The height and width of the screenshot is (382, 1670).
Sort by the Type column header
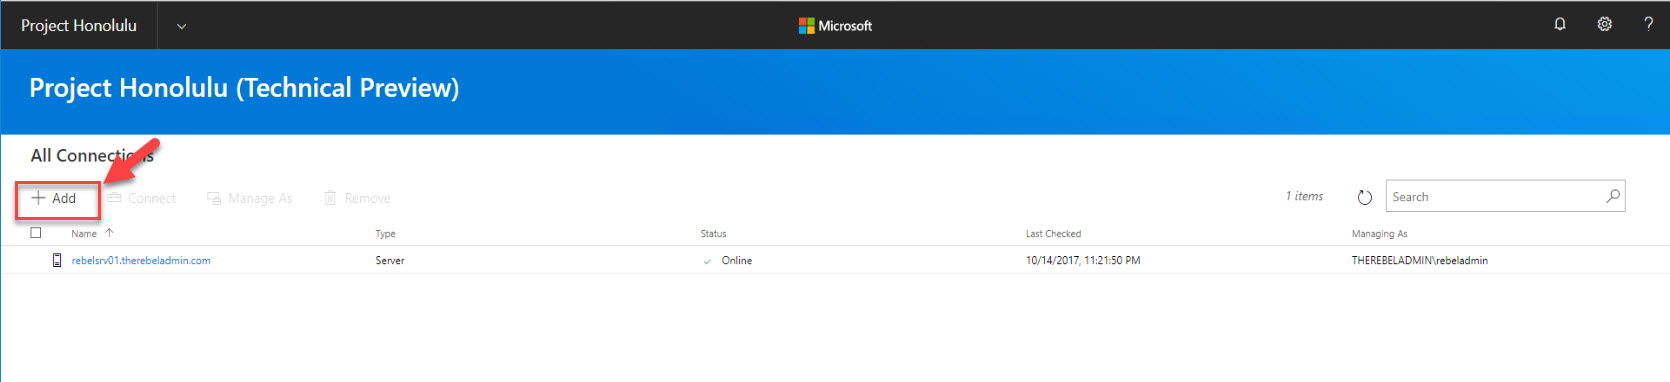(x=385, y=234)
